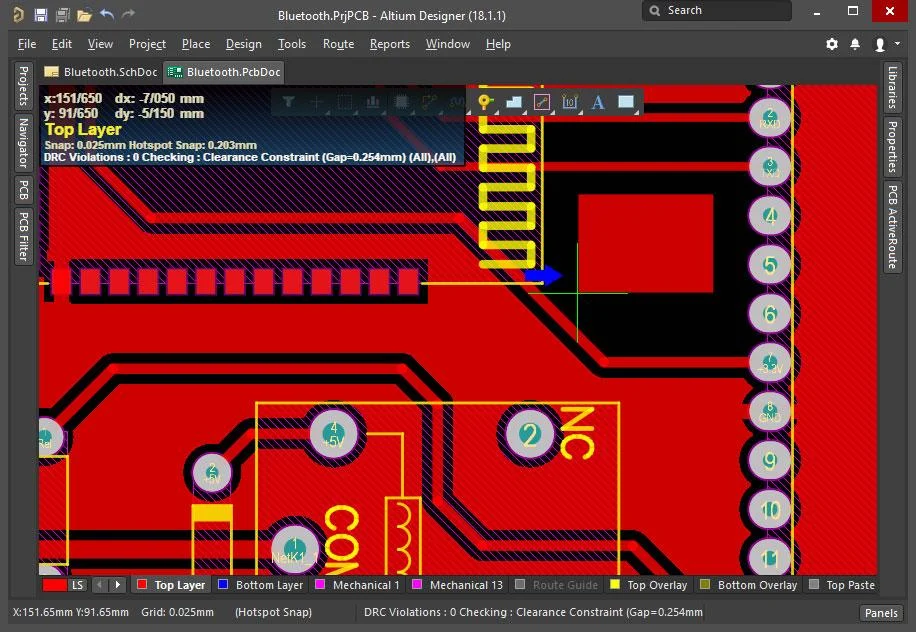Select the Place Via tool icon

click(484, 102)
